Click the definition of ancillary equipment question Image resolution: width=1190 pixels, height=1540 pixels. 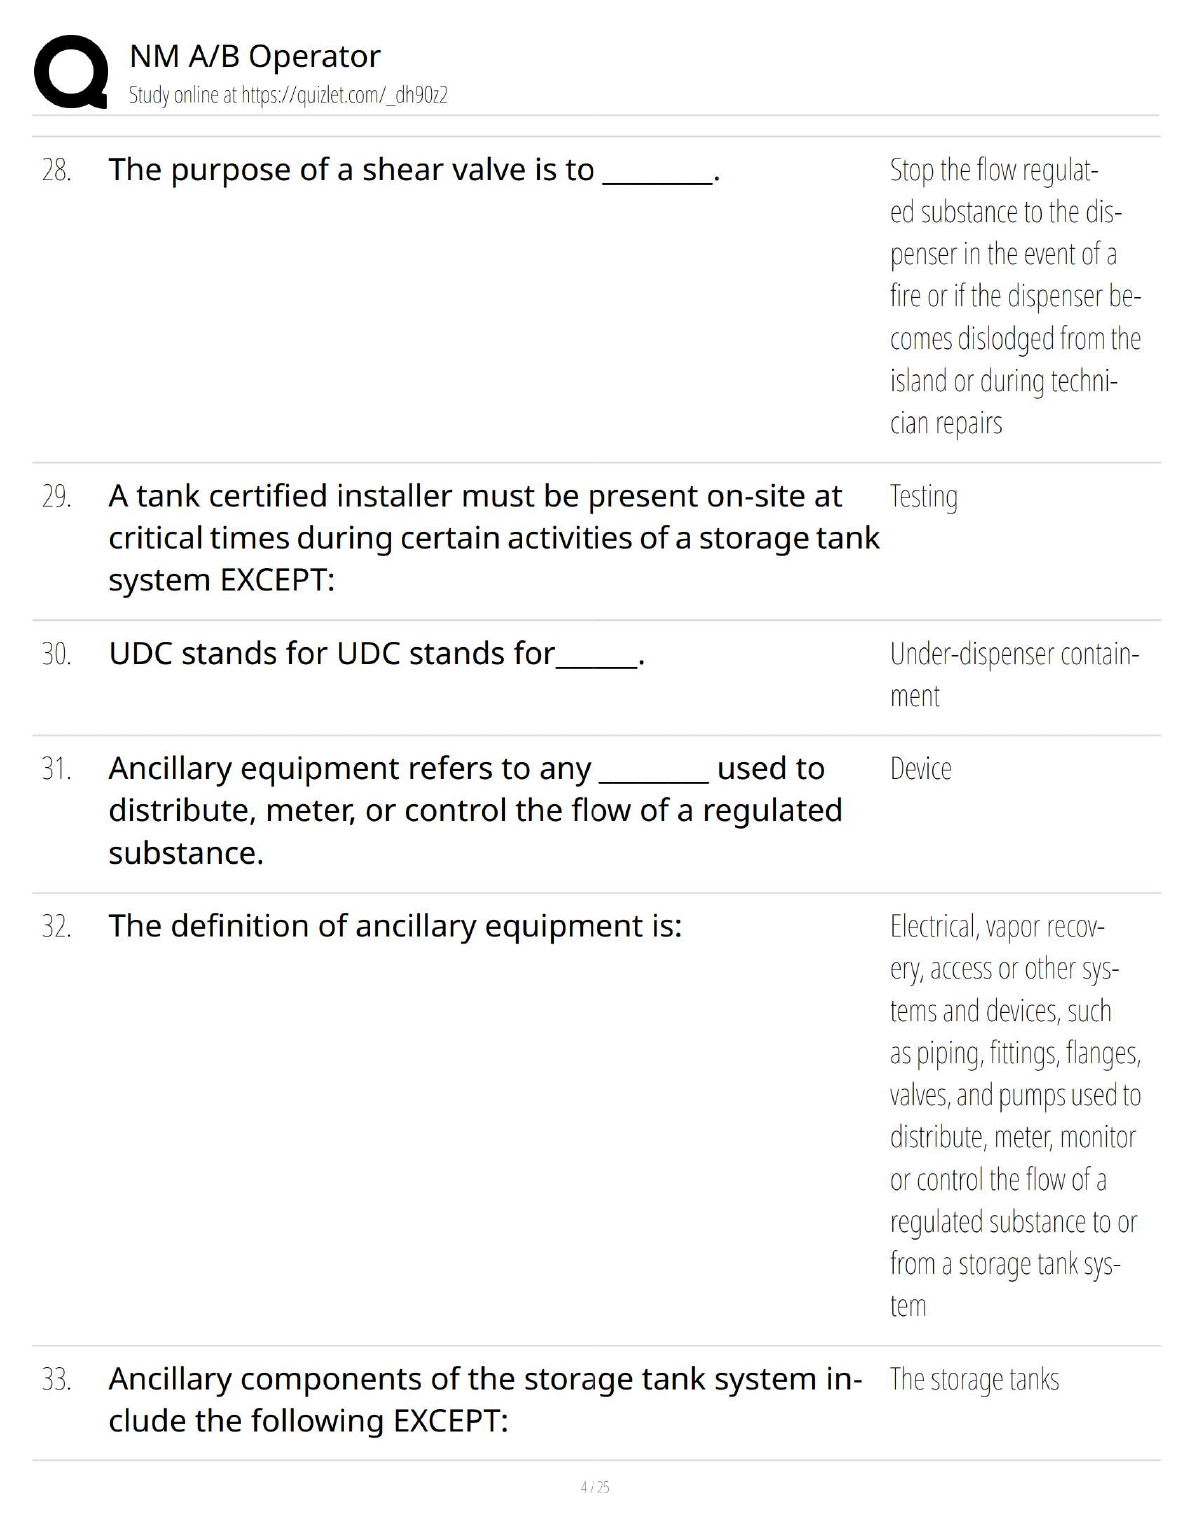395,927
